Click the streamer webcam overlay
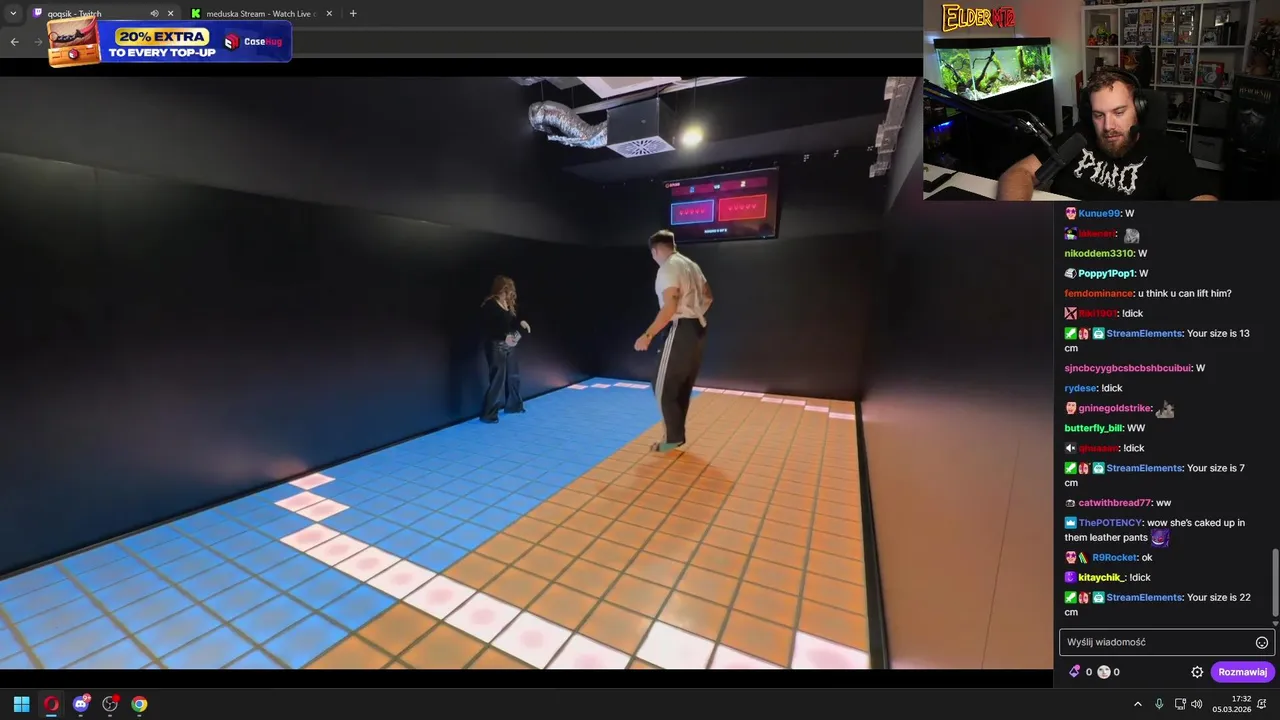The image size is (1280, 720). pyautogui.click(x=1101, y=100)
